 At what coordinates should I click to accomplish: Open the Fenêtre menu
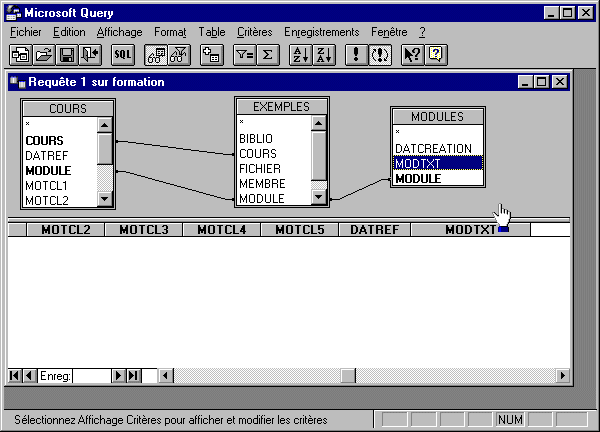click(389, 32)
